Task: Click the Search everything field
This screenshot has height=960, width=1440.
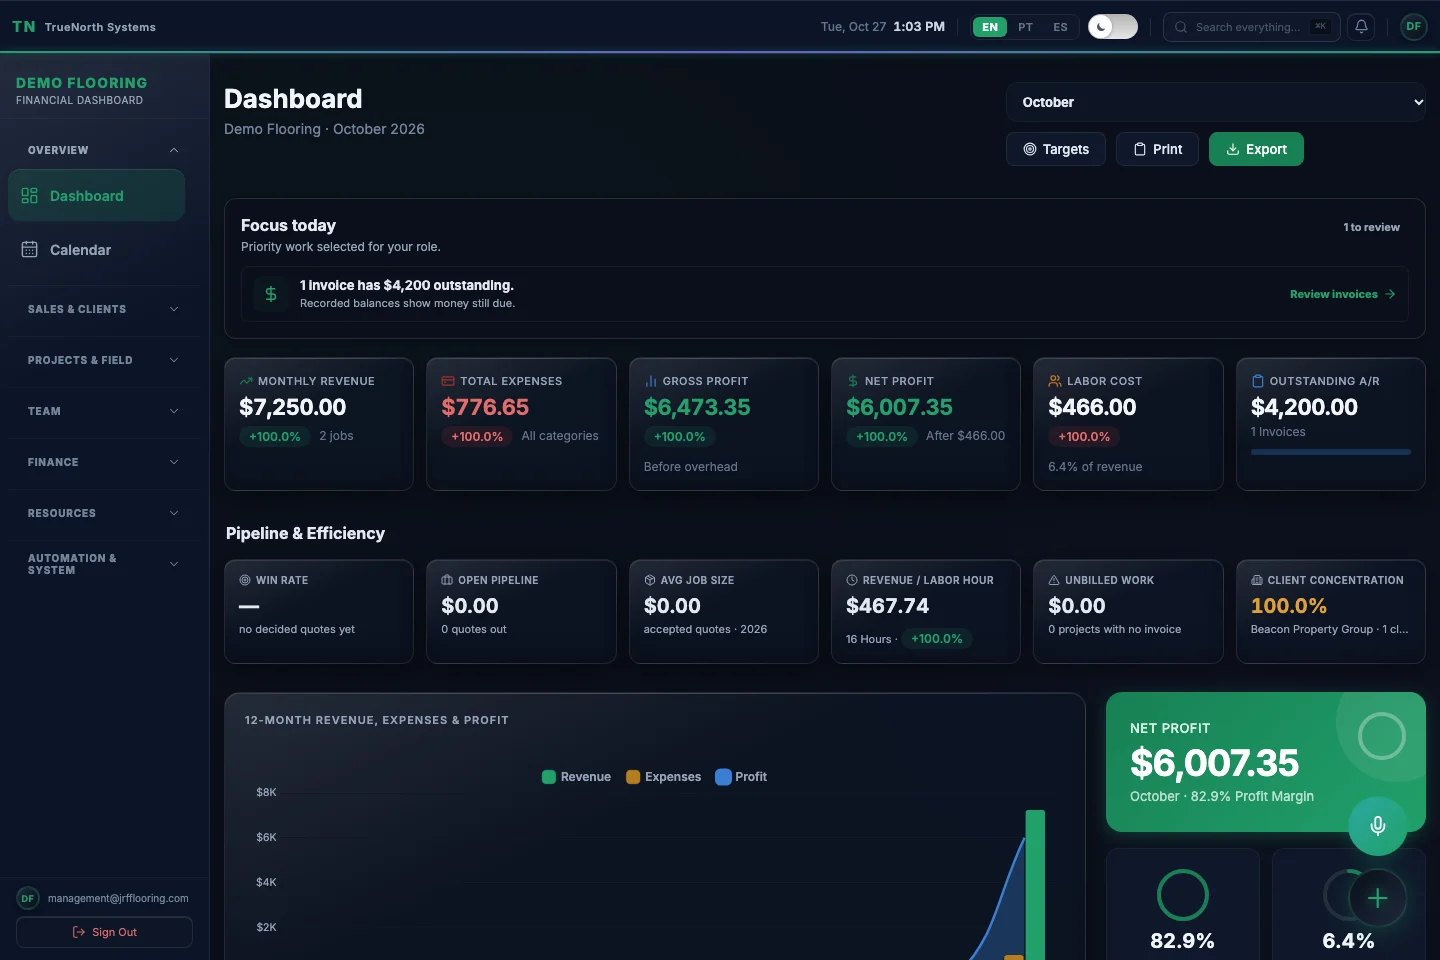Action: click(1250, 27)
